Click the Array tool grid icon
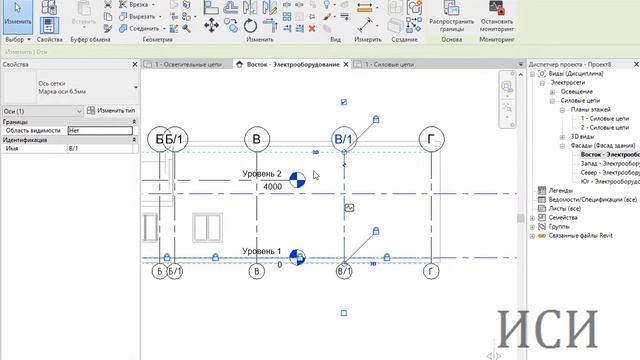 (x=287, y=17)
